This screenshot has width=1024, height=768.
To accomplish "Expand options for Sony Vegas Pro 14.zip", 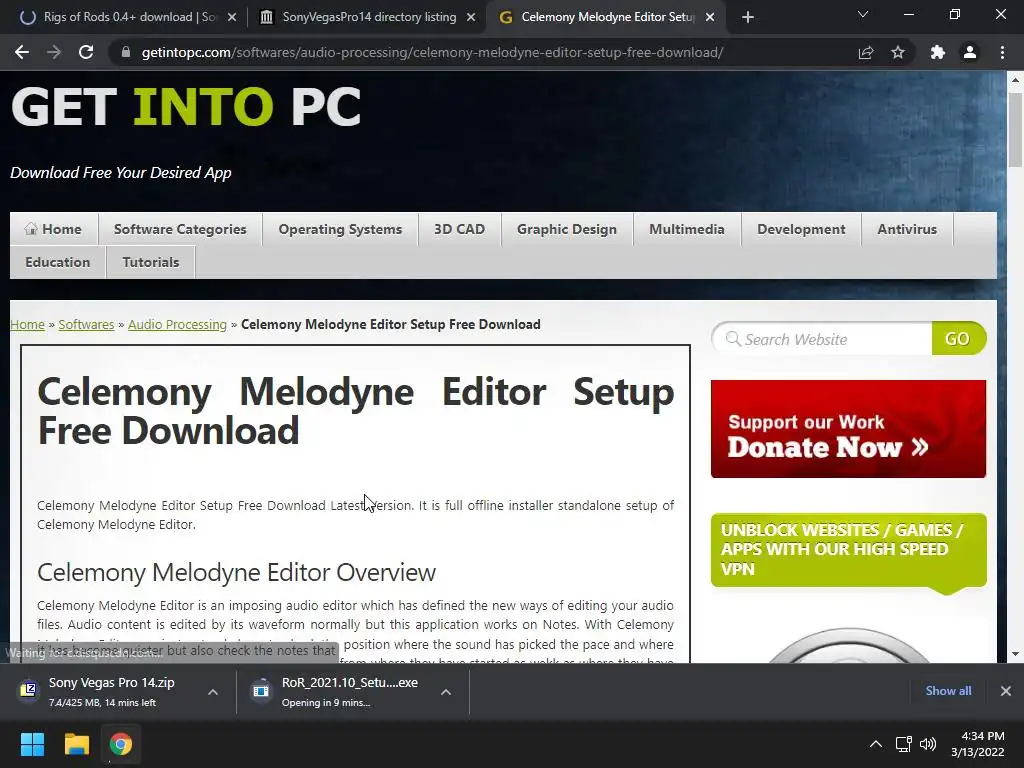I will coord(213,692).
